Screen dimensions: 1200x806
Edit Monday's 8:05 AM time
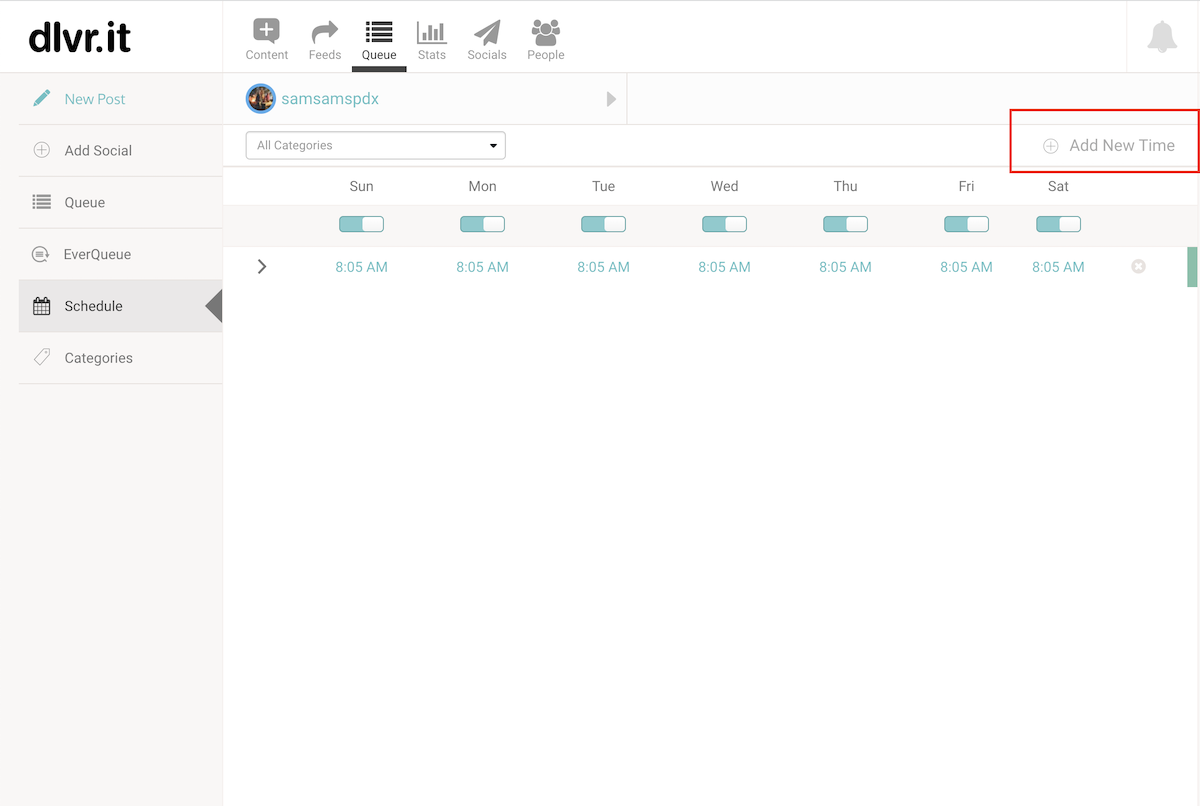click(x=482, y=267)
